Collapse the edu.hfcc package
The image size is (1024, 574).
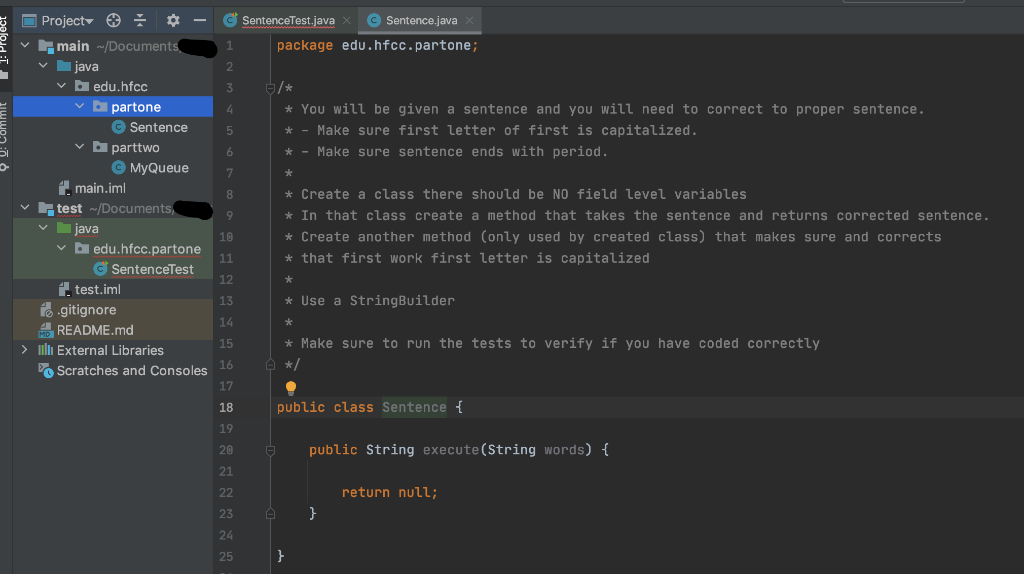click(61, 86)
